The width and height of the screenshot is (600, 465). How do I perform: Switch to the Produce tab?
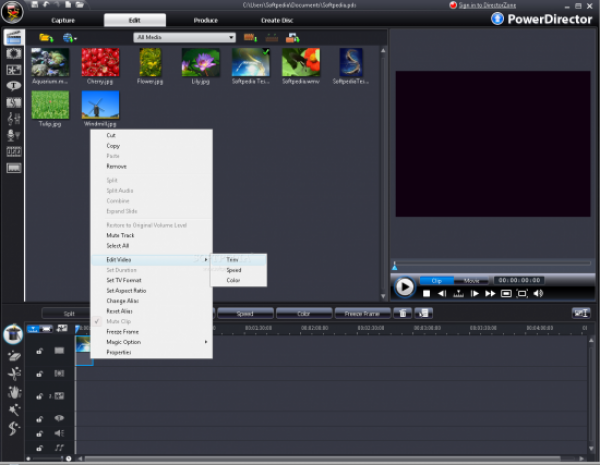tap(205, 20)
